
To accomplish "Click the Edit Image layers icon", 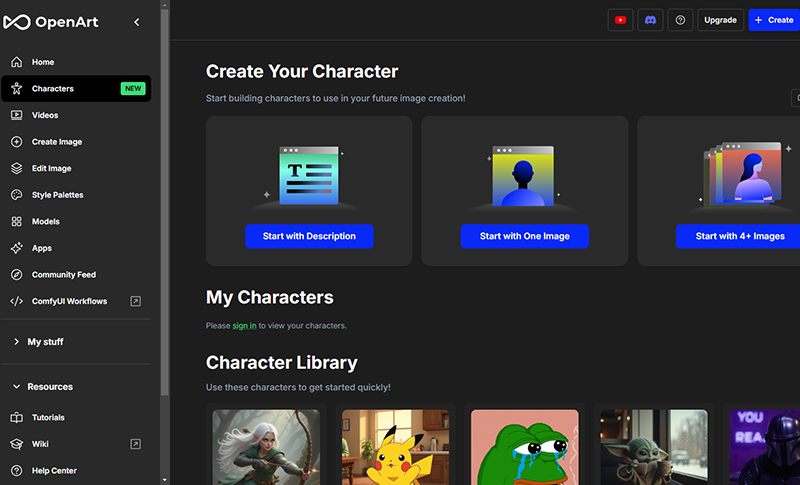I will (17, 168).
